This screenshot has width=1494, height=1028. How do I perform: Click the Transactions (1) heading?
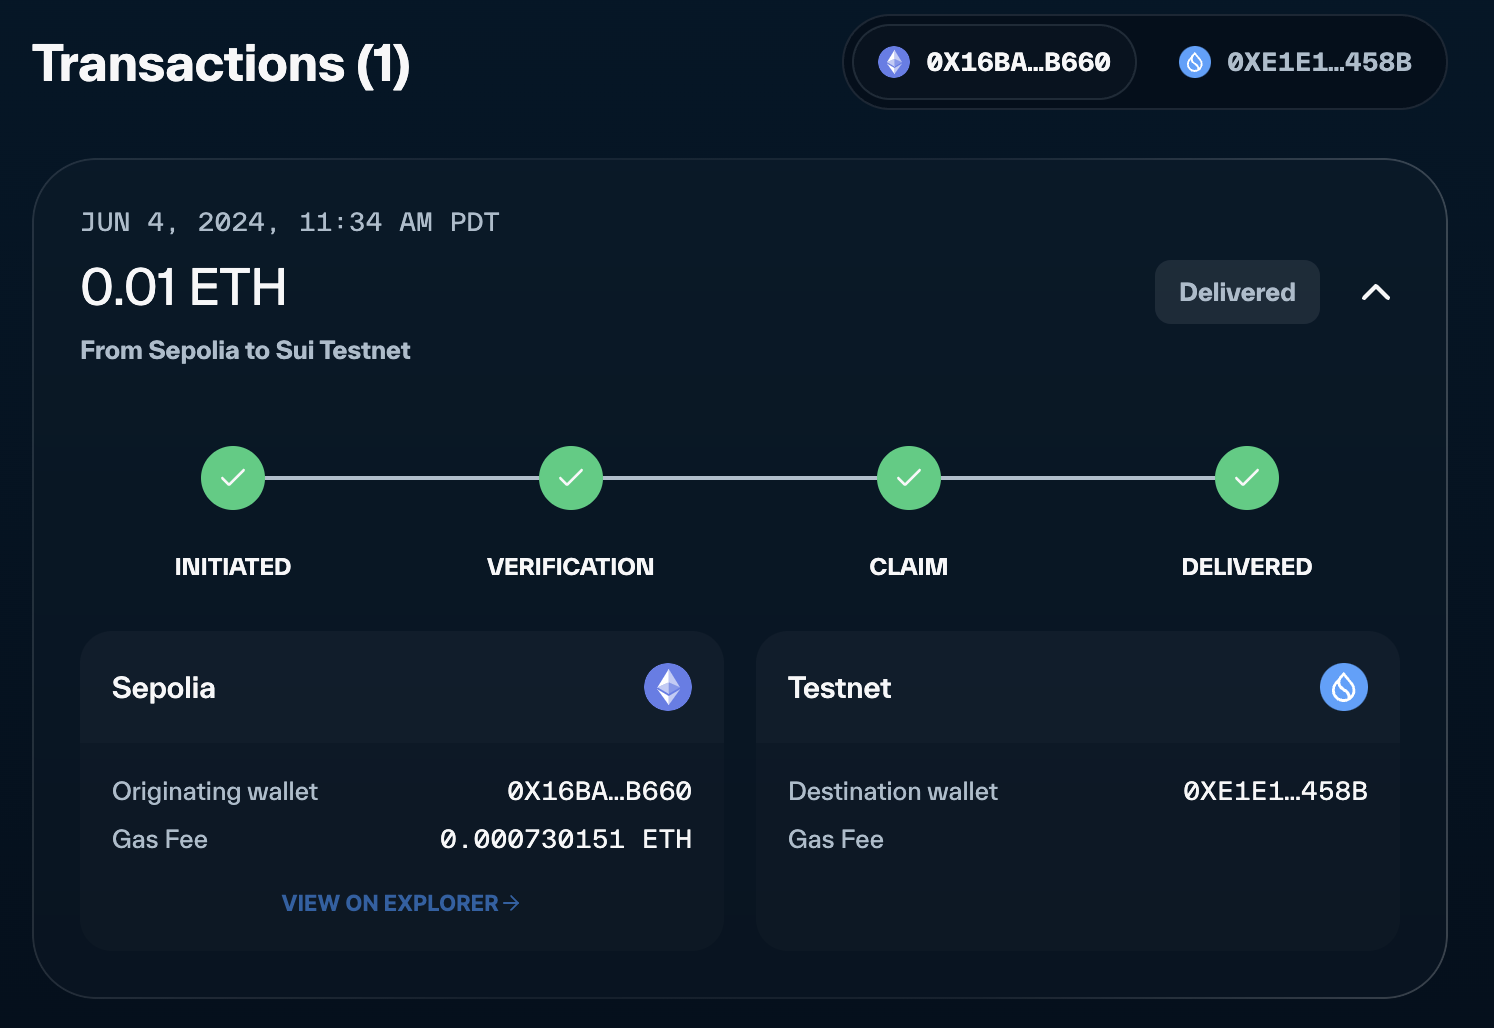point(221,64)
